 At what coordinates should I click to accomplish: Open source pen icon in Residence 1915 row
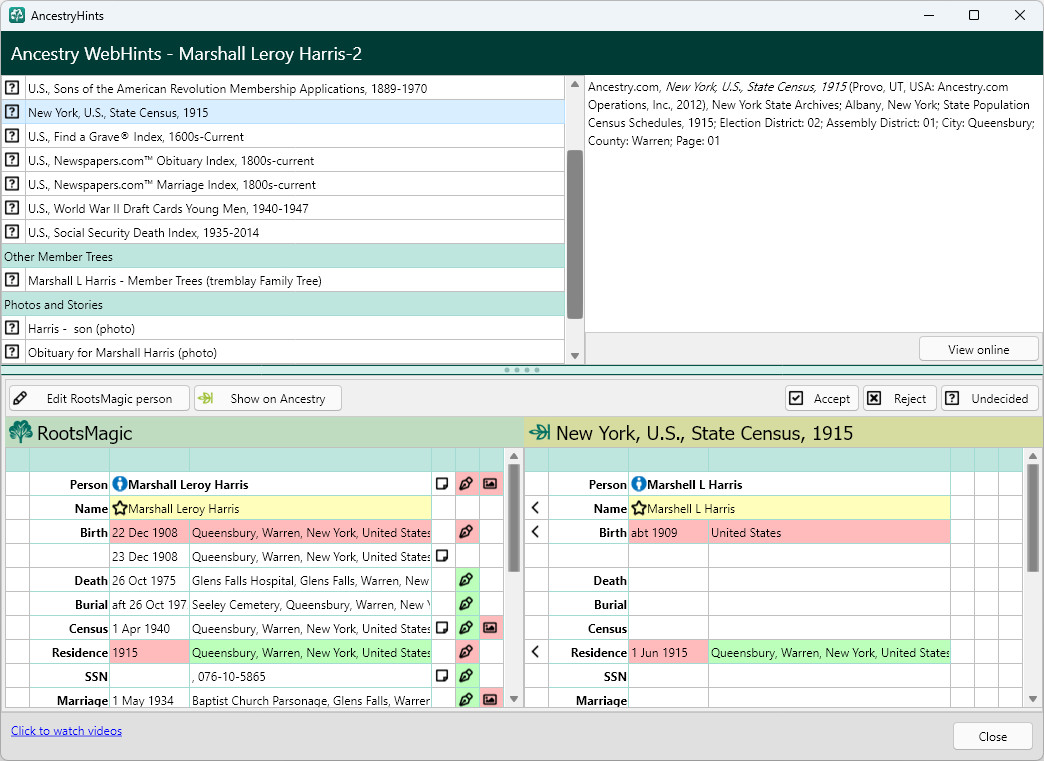tap(466, 652)
